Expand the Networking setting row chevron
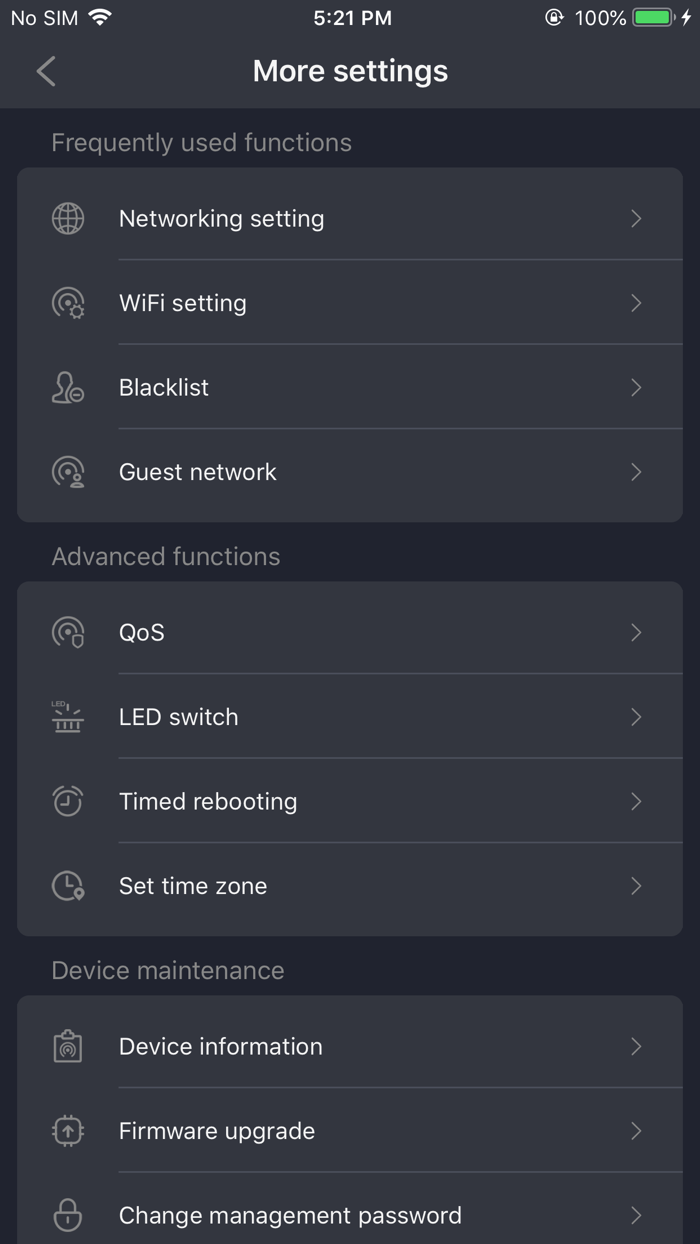The image size is (700, 1244). point(636,218)
